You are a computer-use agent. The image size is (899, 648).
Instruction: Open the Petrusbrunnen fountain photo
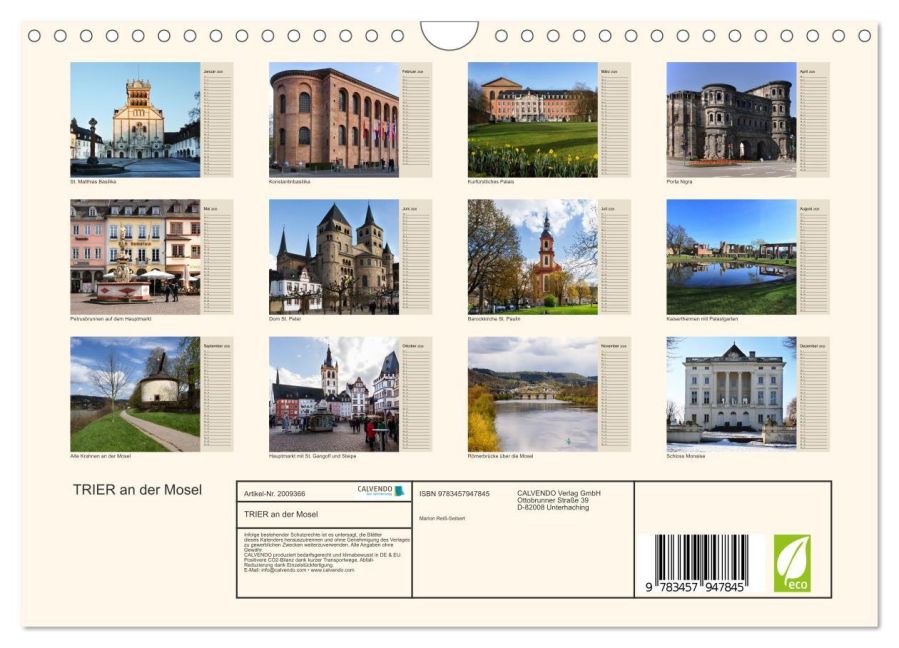(x=135, y=257)
